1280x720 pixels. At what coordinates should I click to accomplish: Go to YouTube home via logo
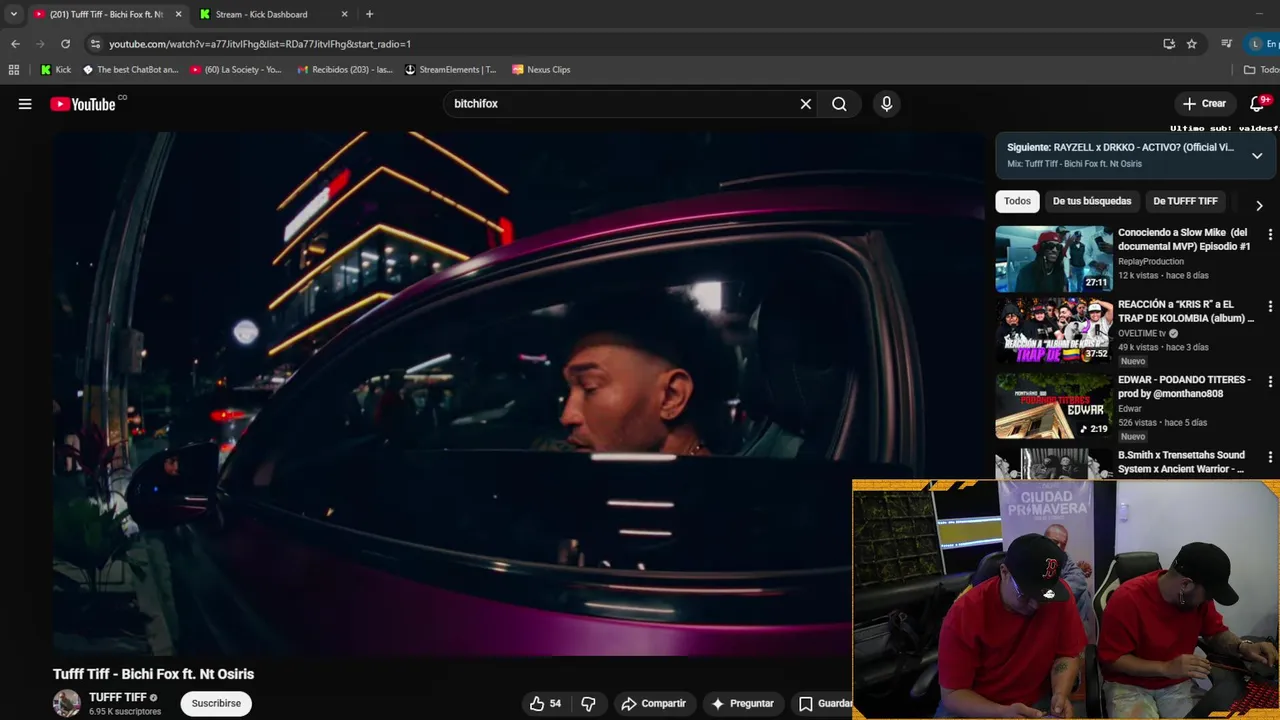(x=83, y=104)
